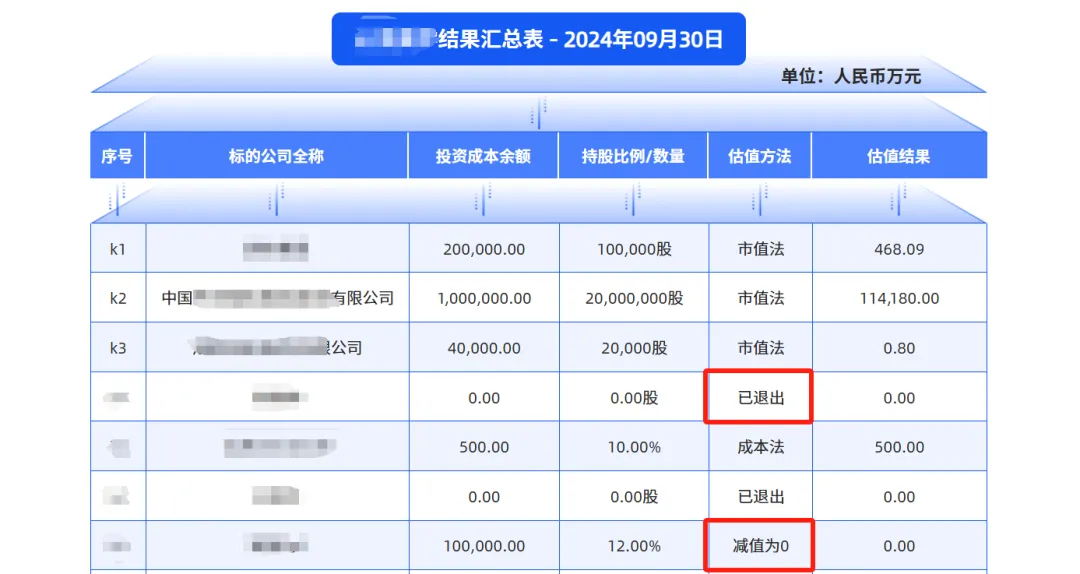Click the 估值结果 column header
Image resolution: width=1080 pixels, height=574 pixels.
coord(898,157)
